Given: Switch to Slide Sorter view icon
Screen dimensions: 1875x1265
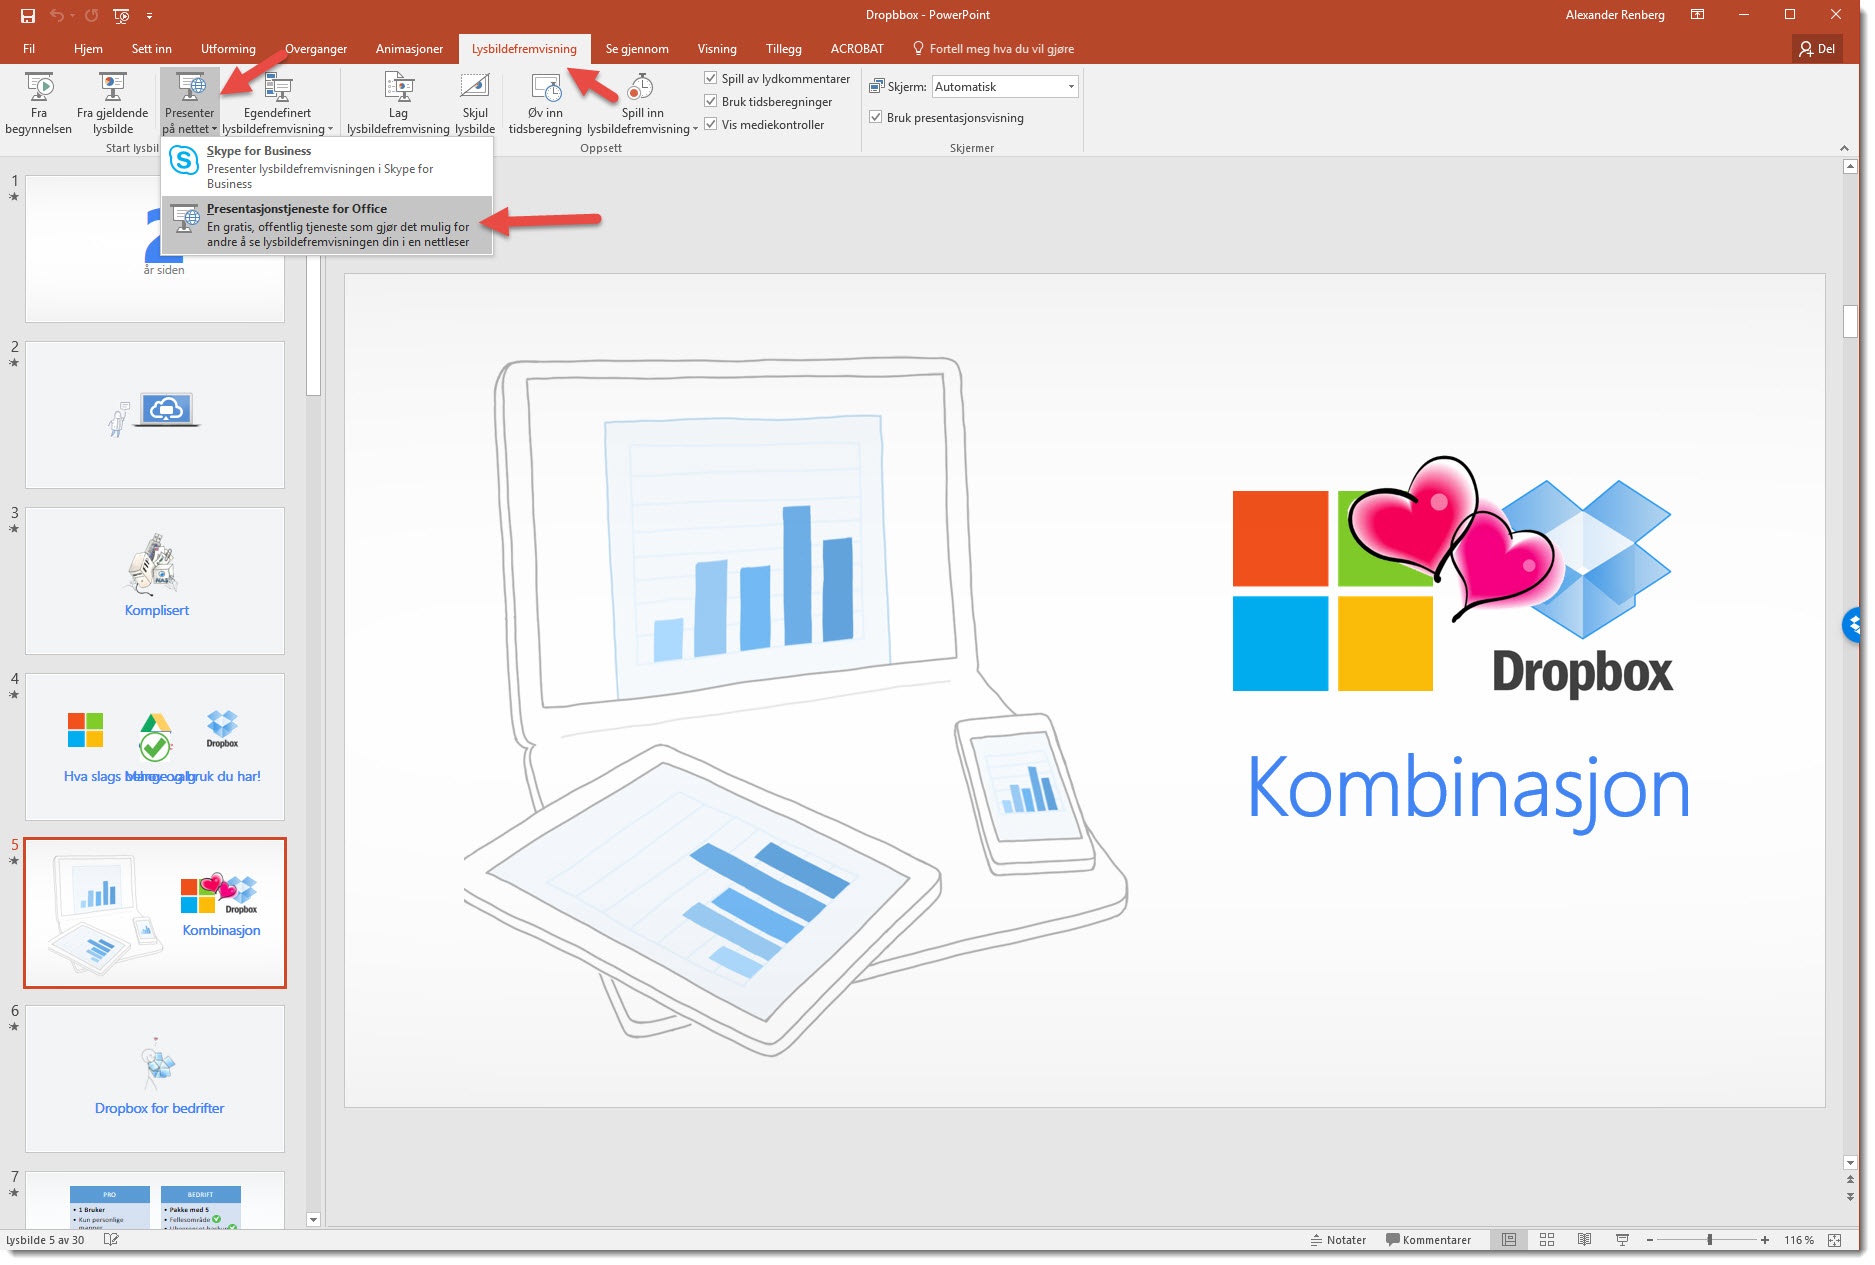Looking at the screenshot, I should point(1547,1240).
